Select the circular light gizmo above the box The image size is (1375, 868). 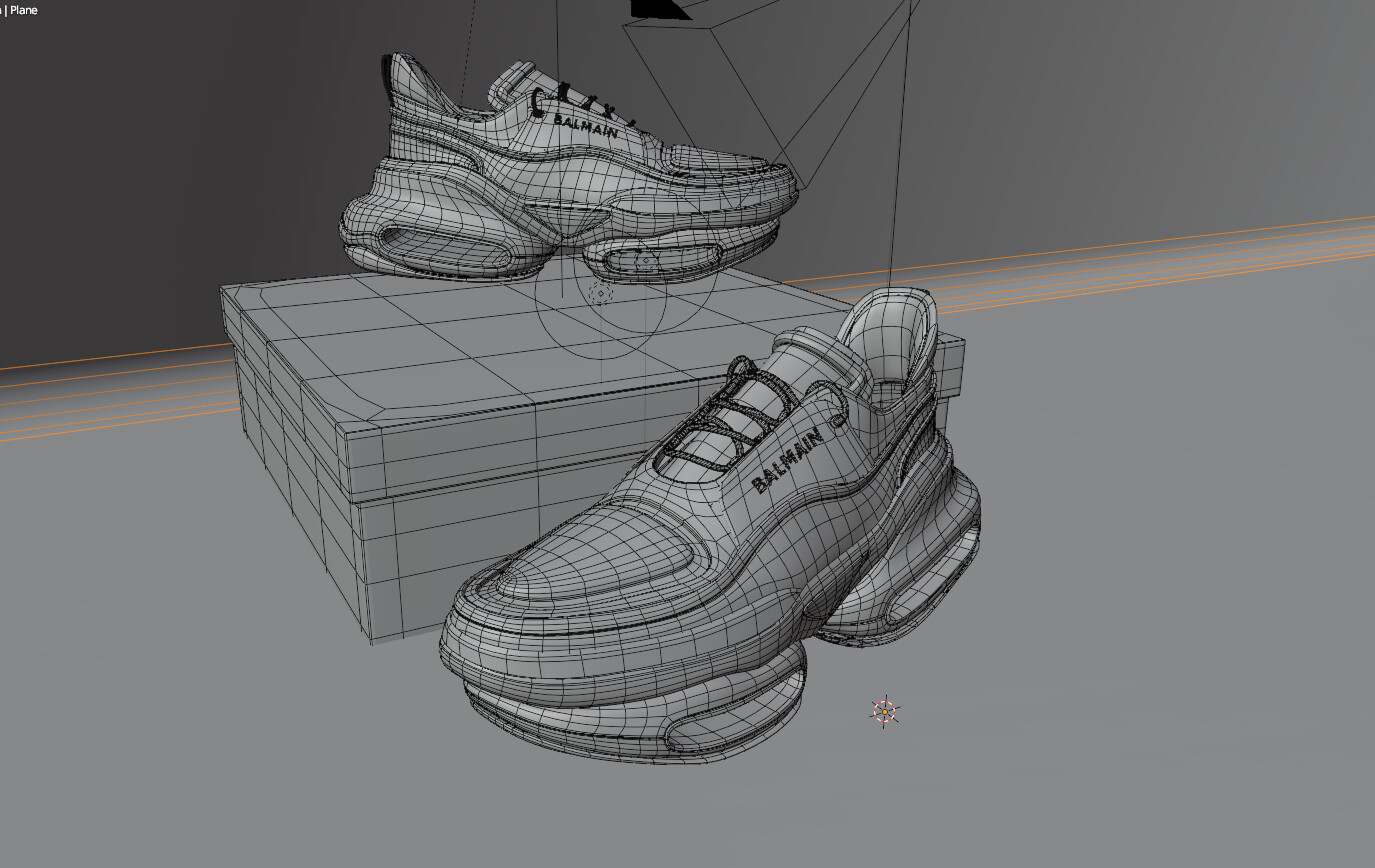pyautogui.click(x=601, y=292)
